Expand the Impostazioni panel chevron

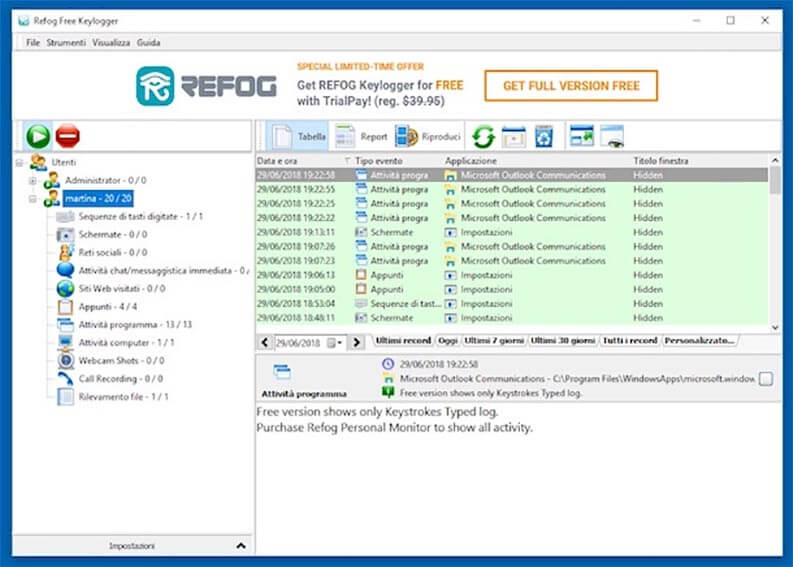[241, 546]
